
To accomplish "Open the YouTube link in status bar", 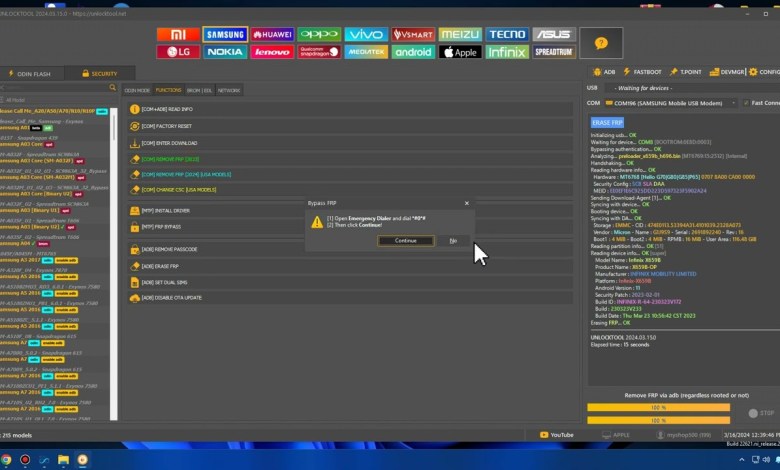I will pos(557,435).
